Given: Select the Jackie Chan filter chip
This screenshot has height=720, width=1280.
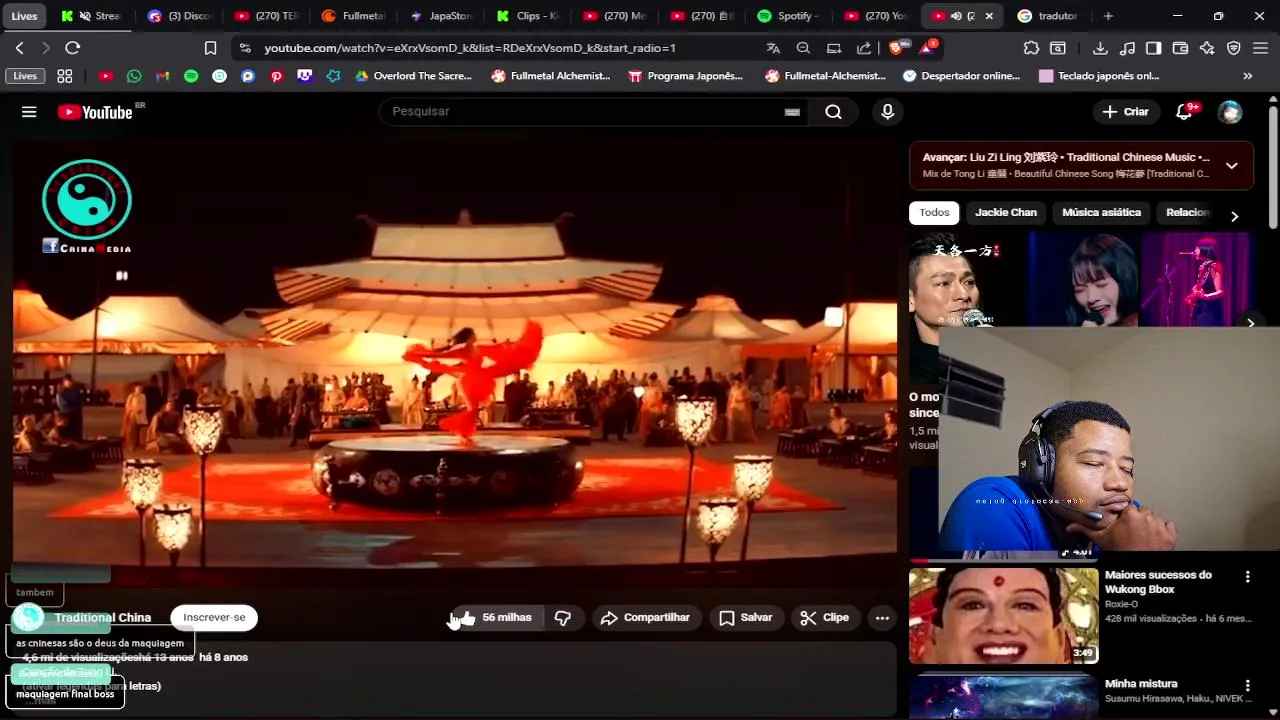Looking at the screenshot, I should 1006,213.
